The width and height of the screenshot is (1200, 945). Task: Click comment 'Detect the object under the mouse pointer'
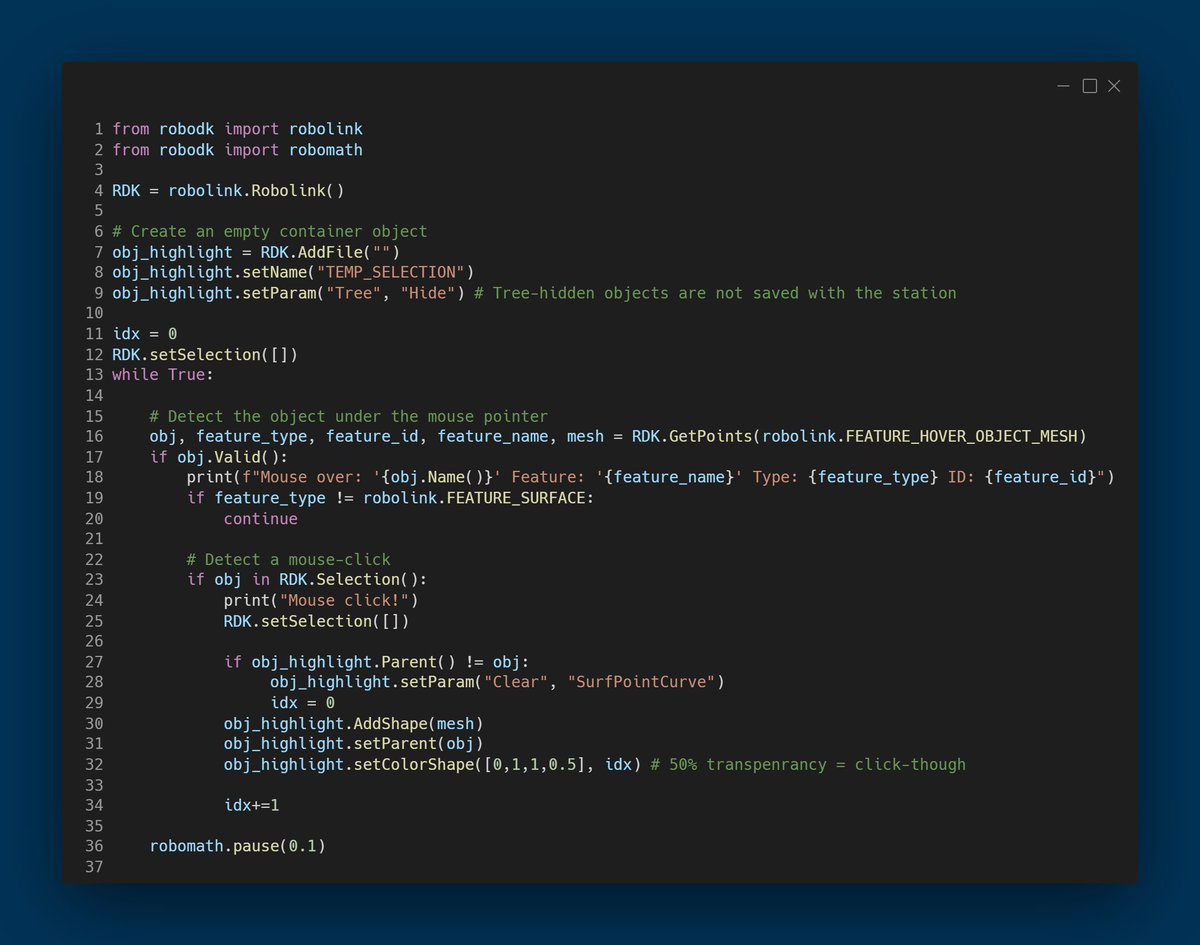click(x=358, y=416)
